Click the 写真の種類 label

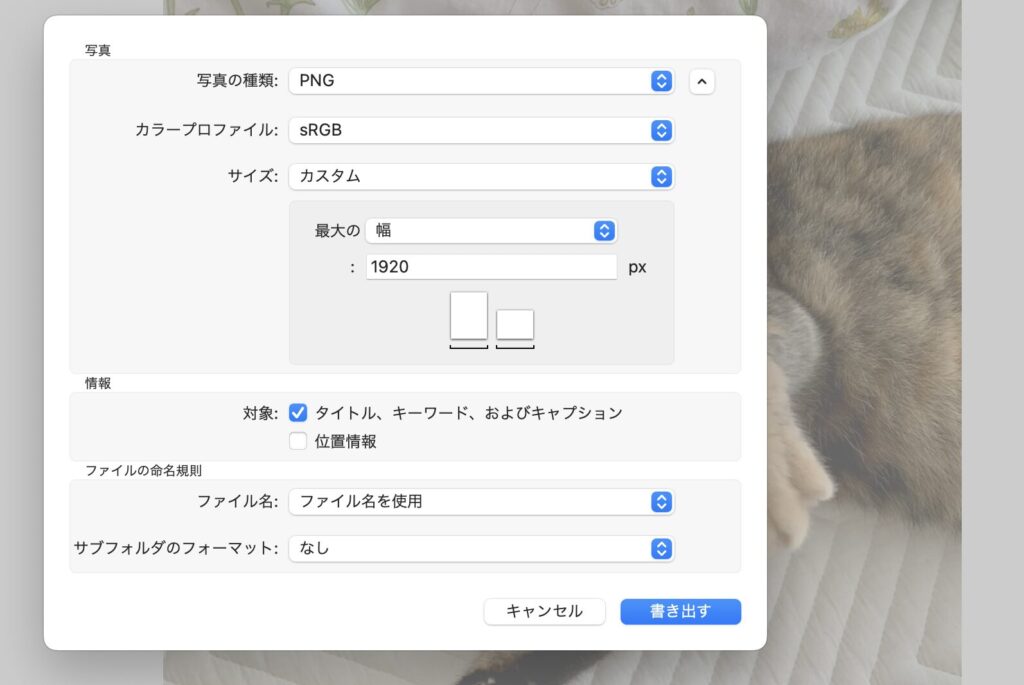tap(238, 80)
